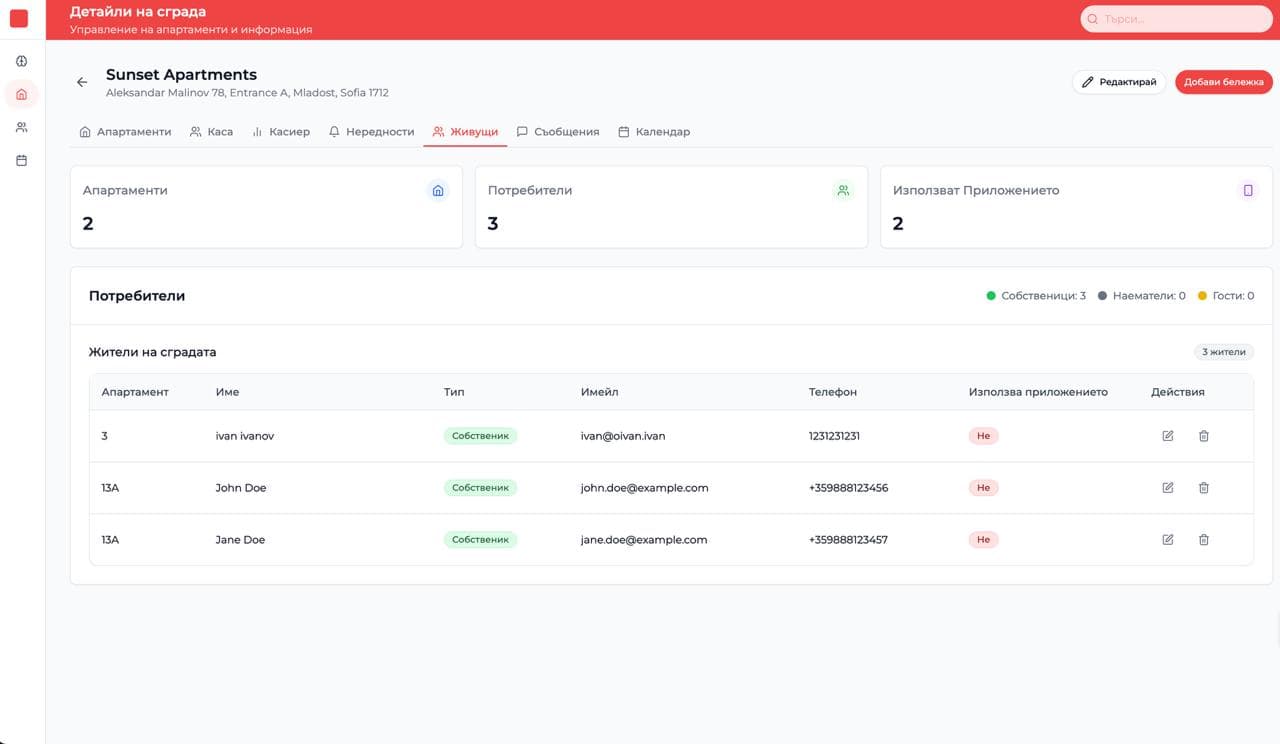Click the Име column header
The width and height of the screenshot is (1280, 744).
pos(227,392)
